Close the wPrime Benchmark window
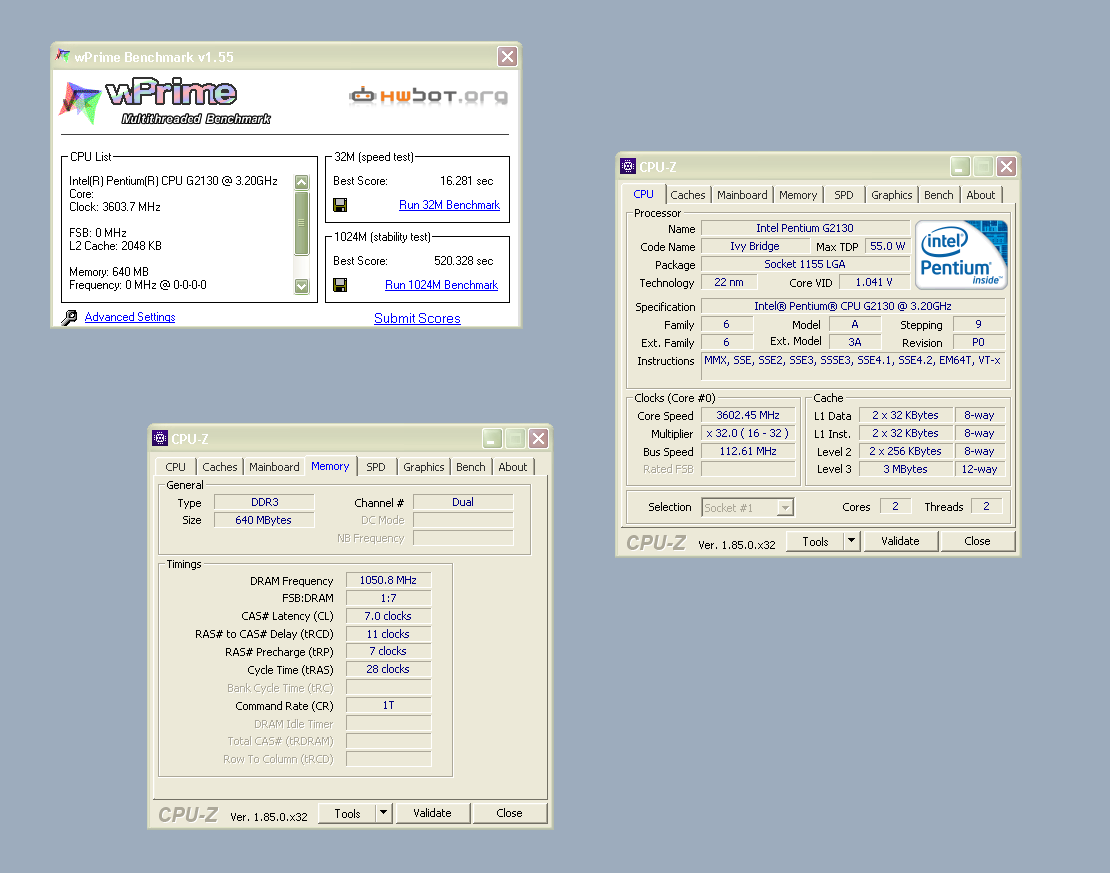Screen dimensions: 1110x873 pos(508,57)
